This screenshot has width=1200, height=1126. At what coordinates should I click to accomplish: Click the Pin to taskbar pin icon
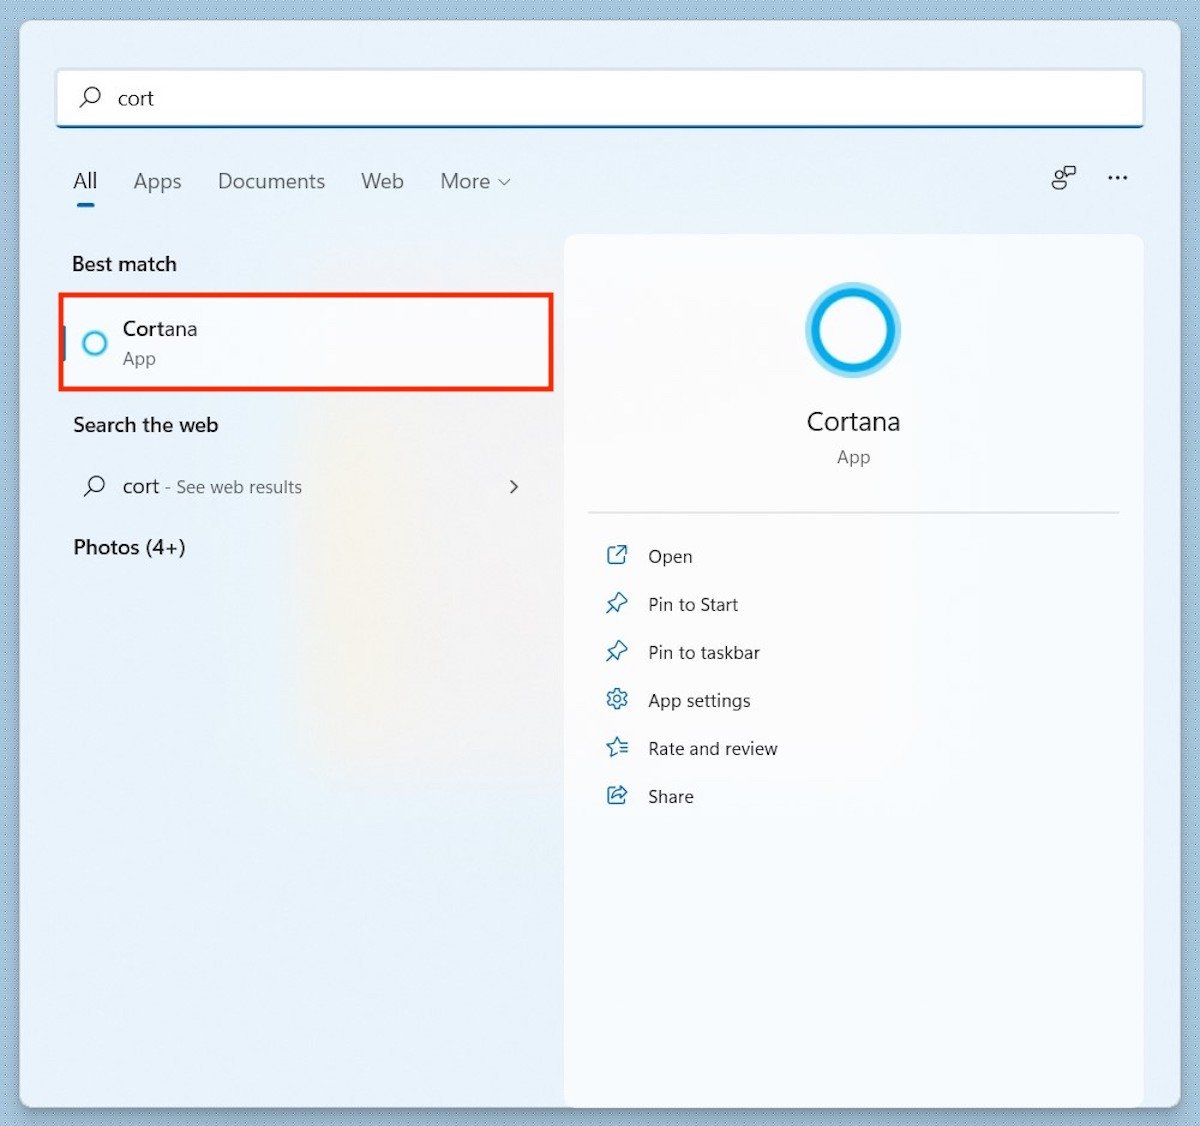617,651
